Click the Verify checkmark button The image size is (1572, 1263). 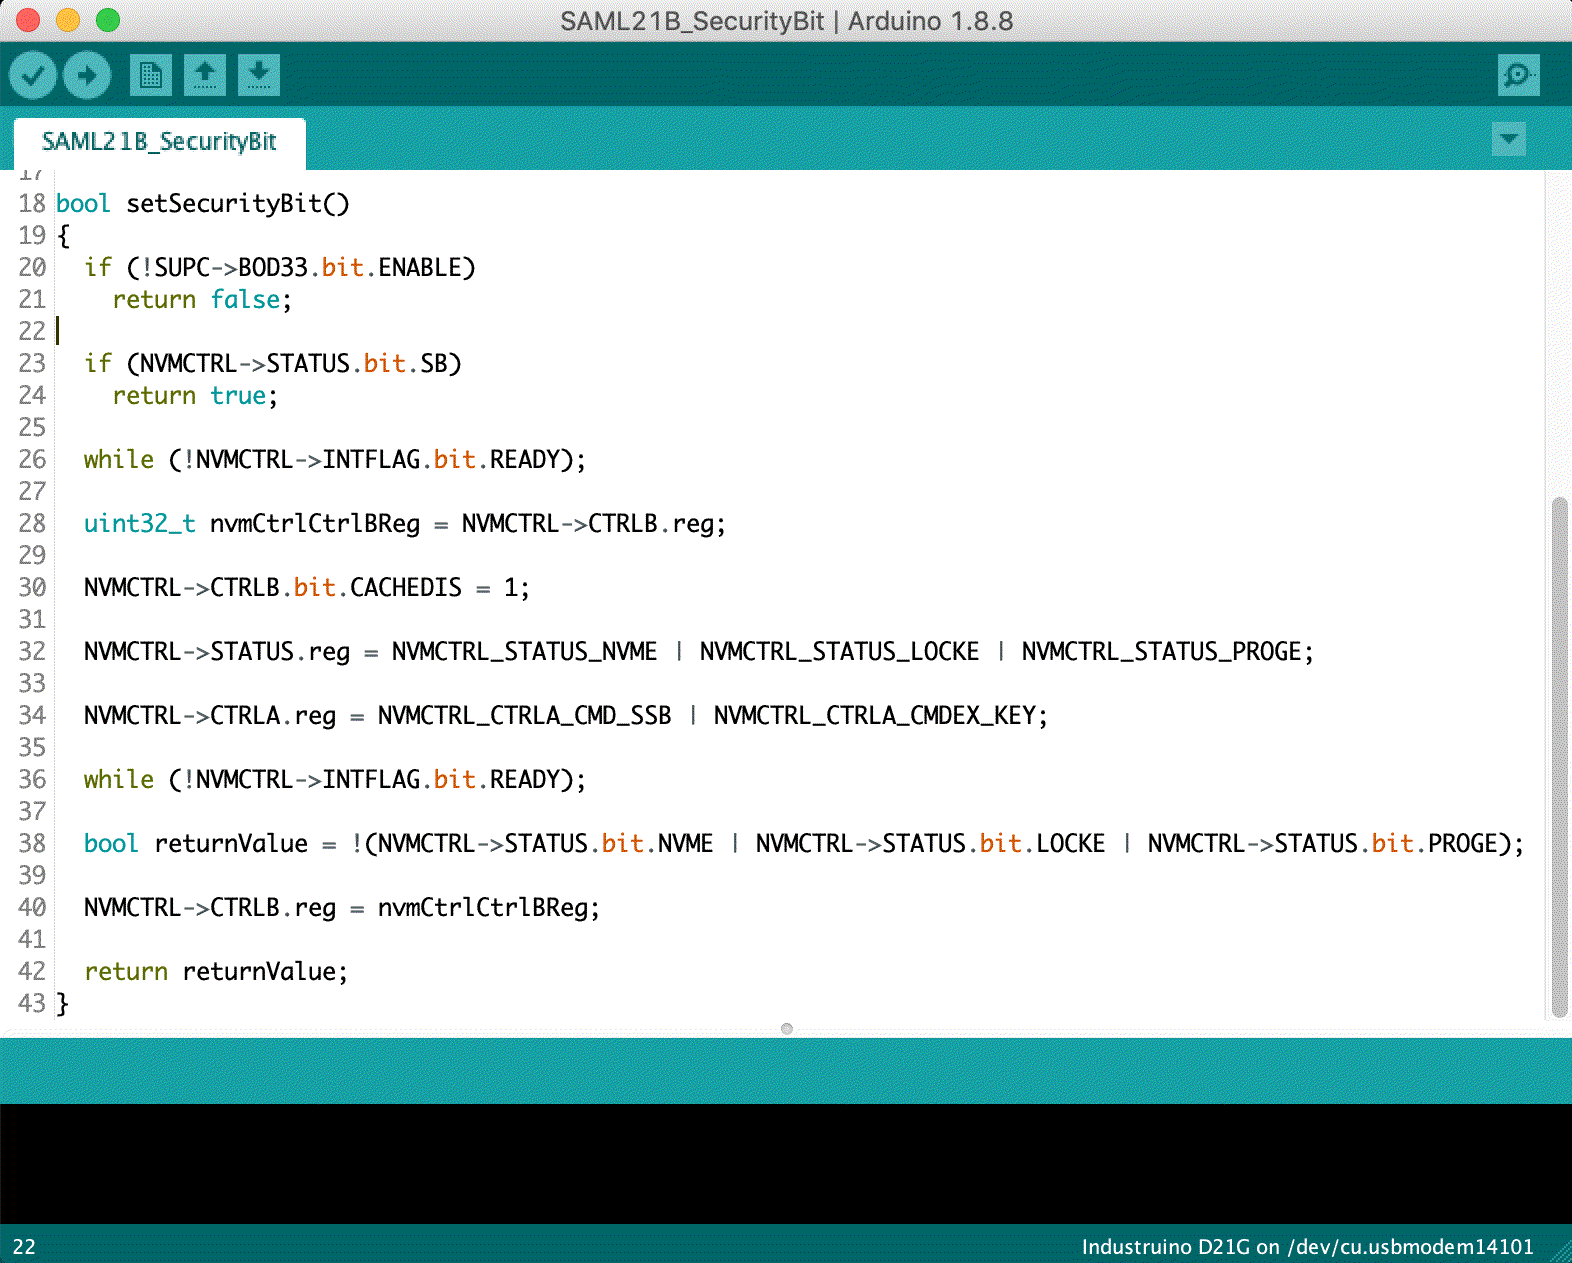click(33, 75)
